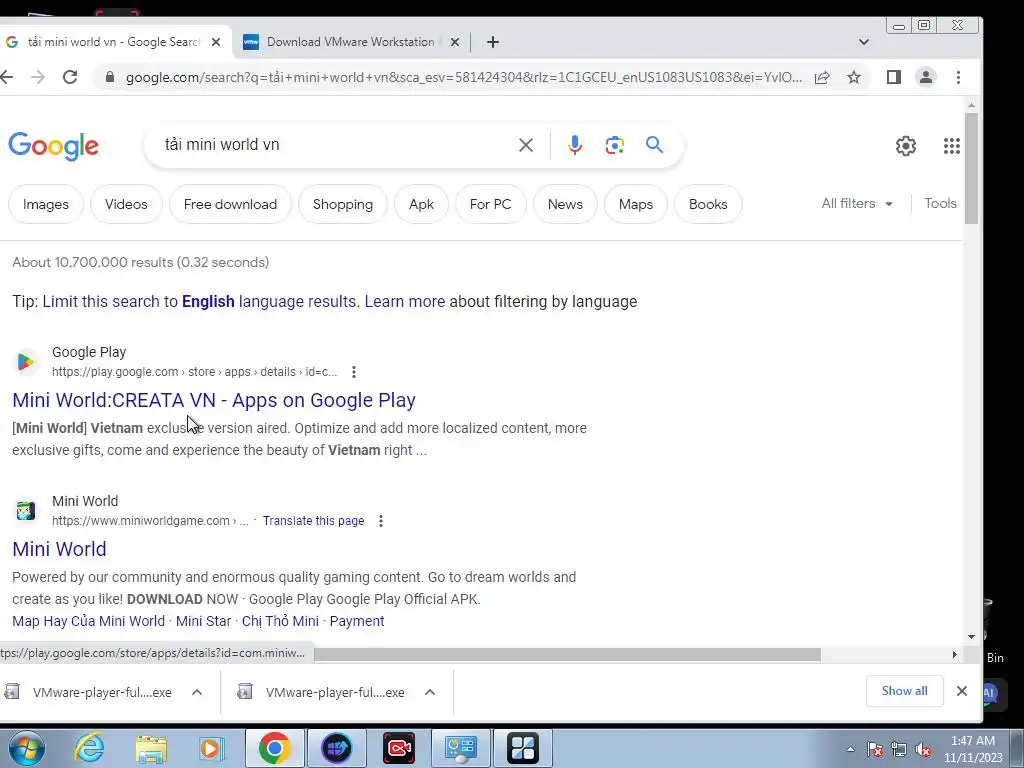Open the Tools search options
The image size is (1024, 768).
(940, 204)
